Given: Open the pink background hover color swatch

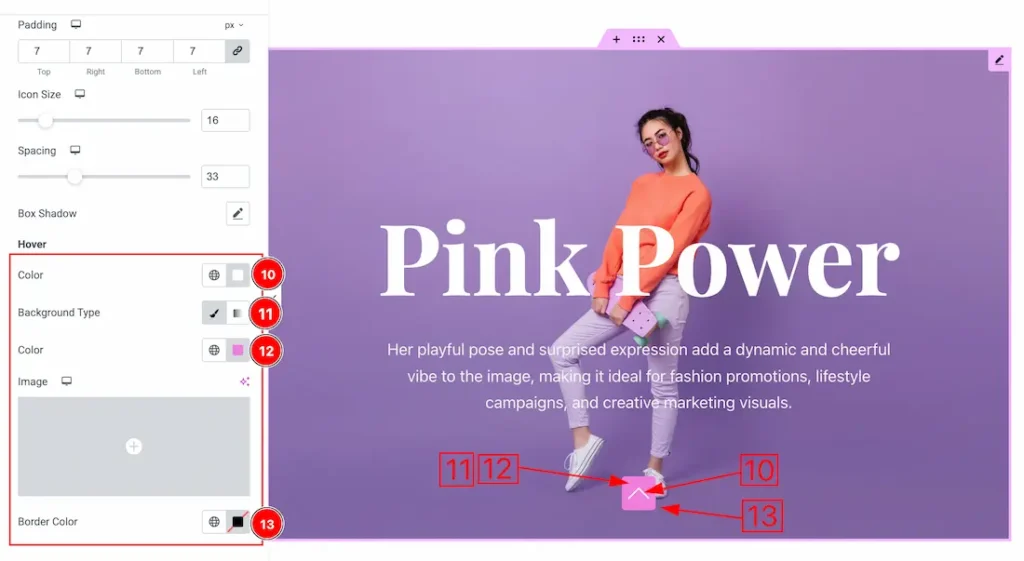Looking at the screenshot, I should (x=238, y=350).
